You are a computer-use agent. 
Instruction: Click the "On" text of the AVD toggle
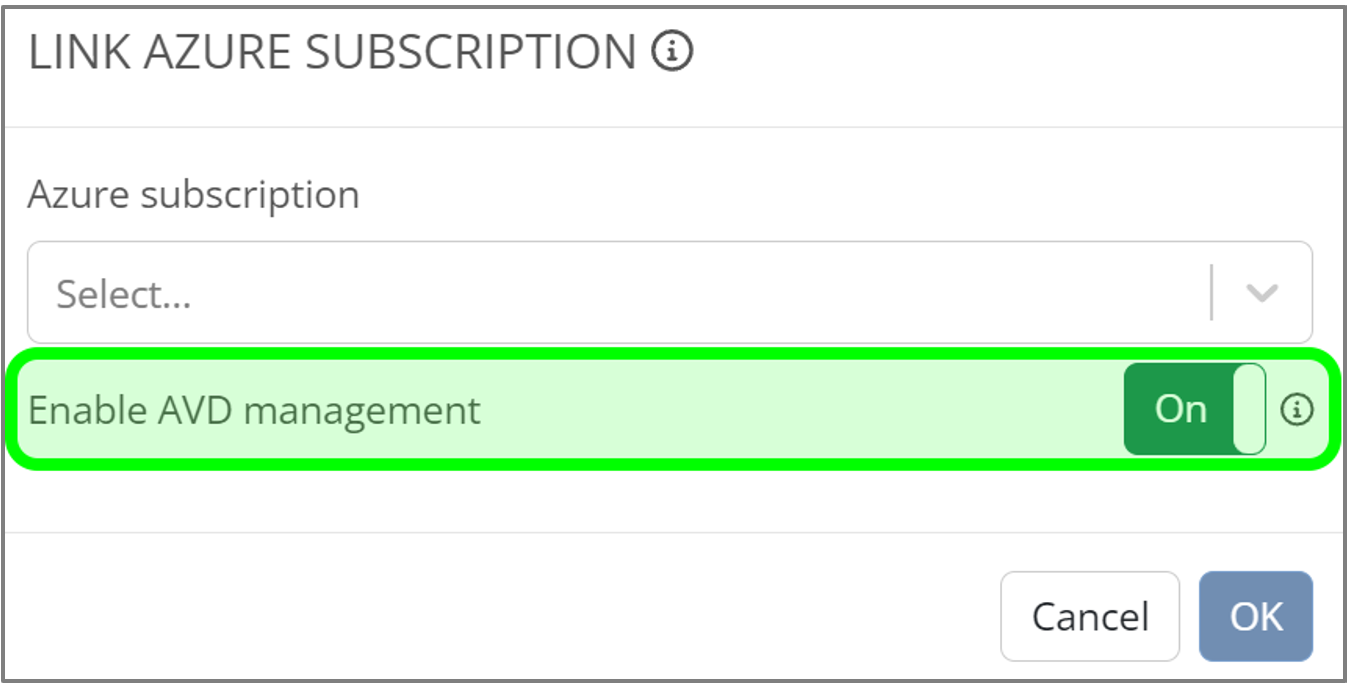(1180, 409)
